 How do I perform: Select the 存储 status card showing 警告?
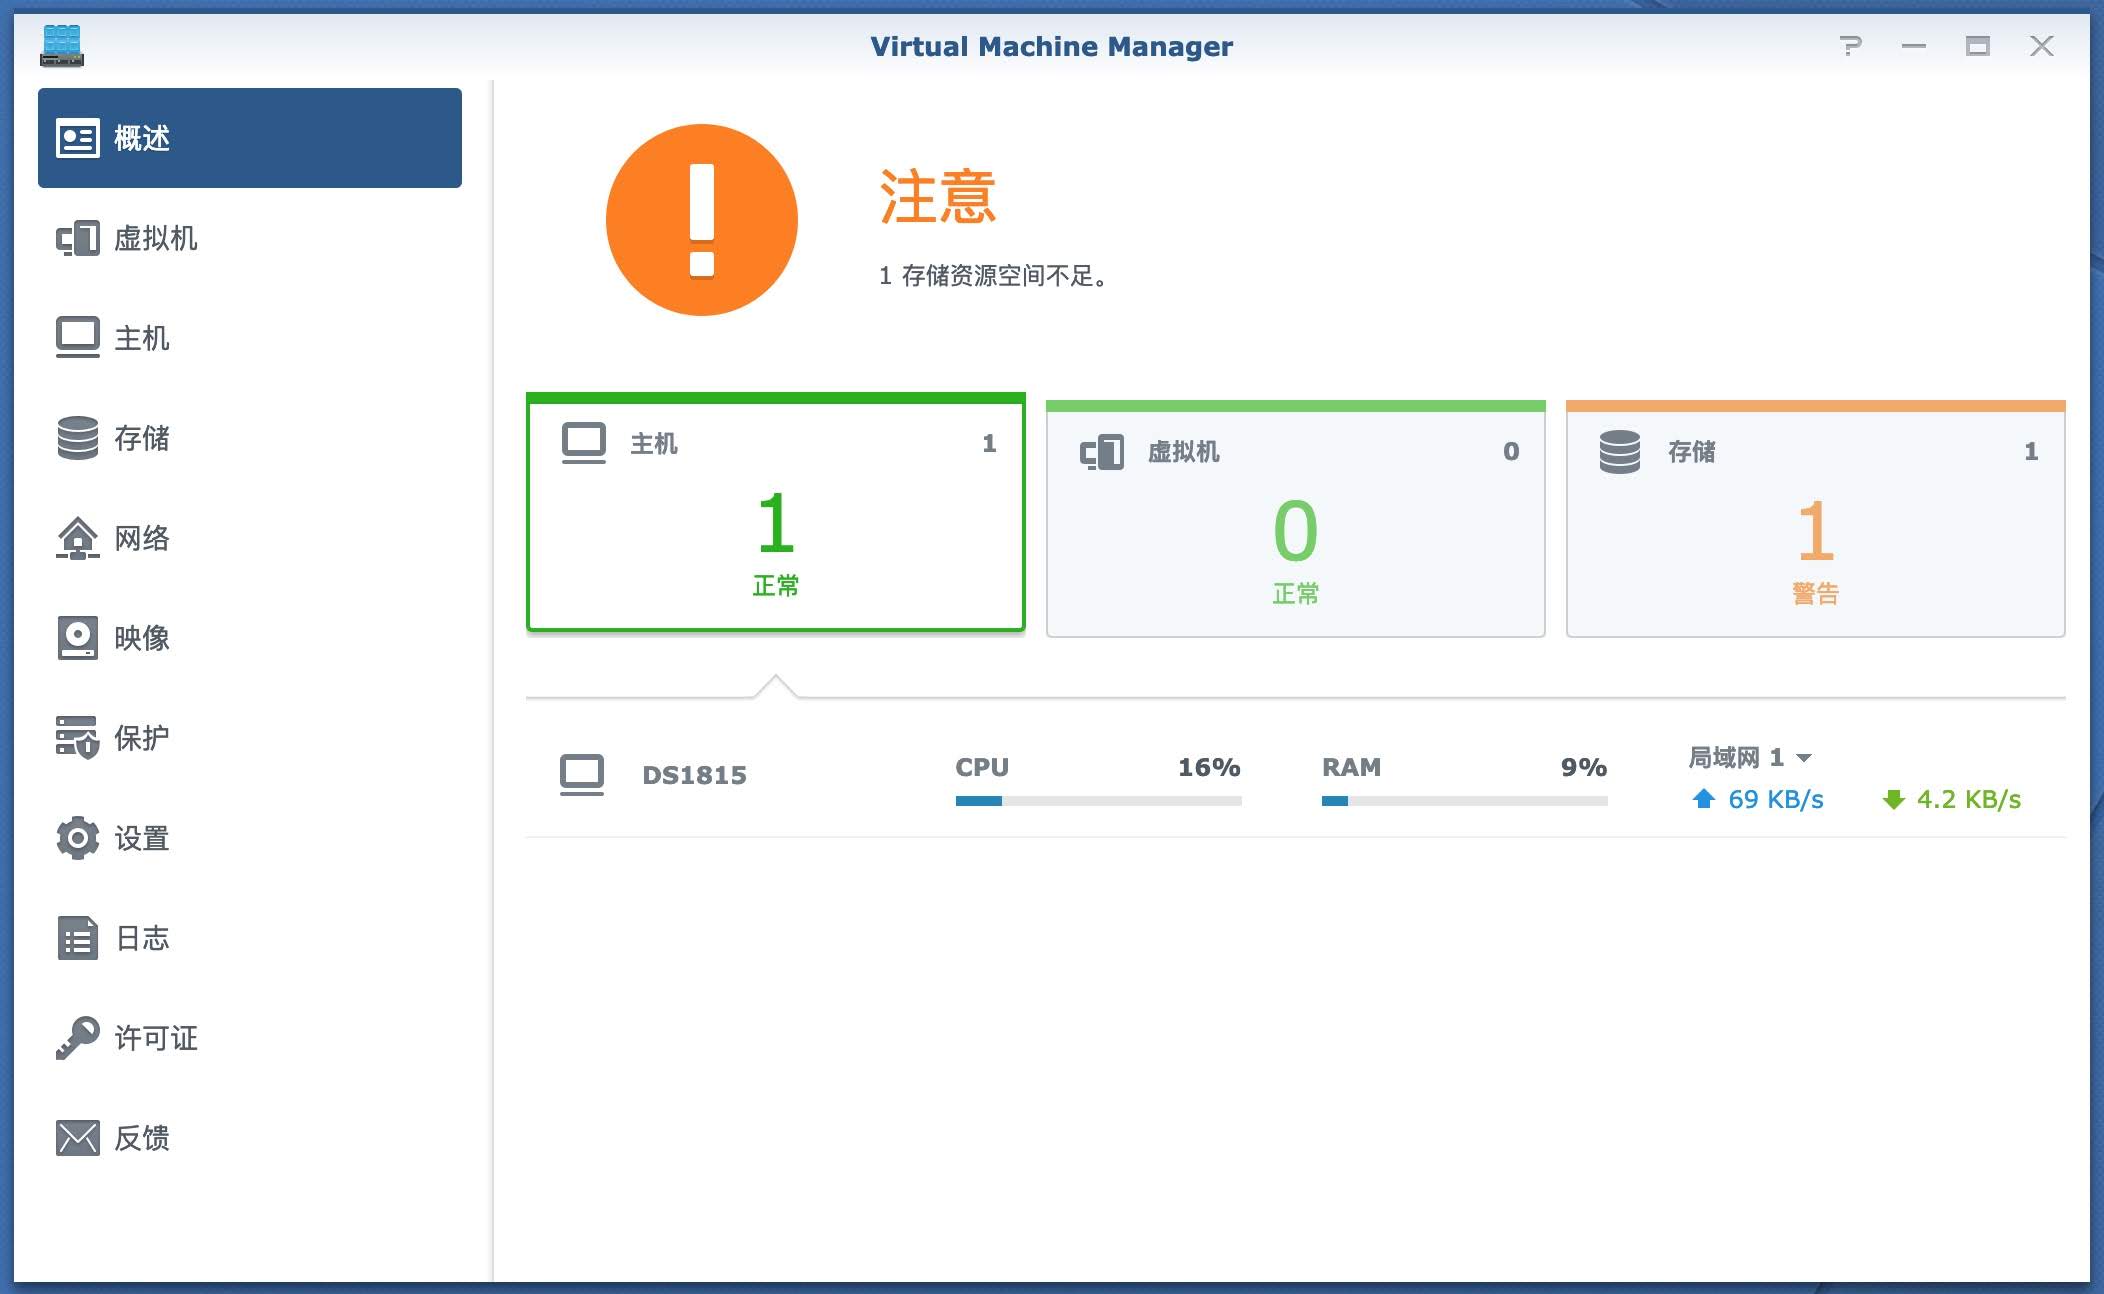click(1816, 518)
